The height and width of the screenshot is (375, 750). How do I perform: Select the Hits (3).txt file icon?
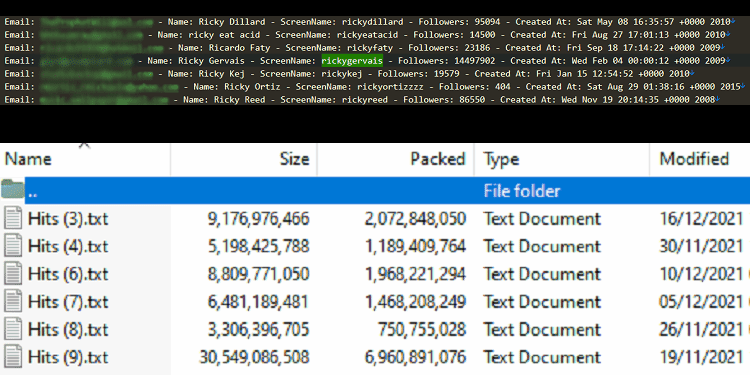pyautogui.click(x=13, y=219)
